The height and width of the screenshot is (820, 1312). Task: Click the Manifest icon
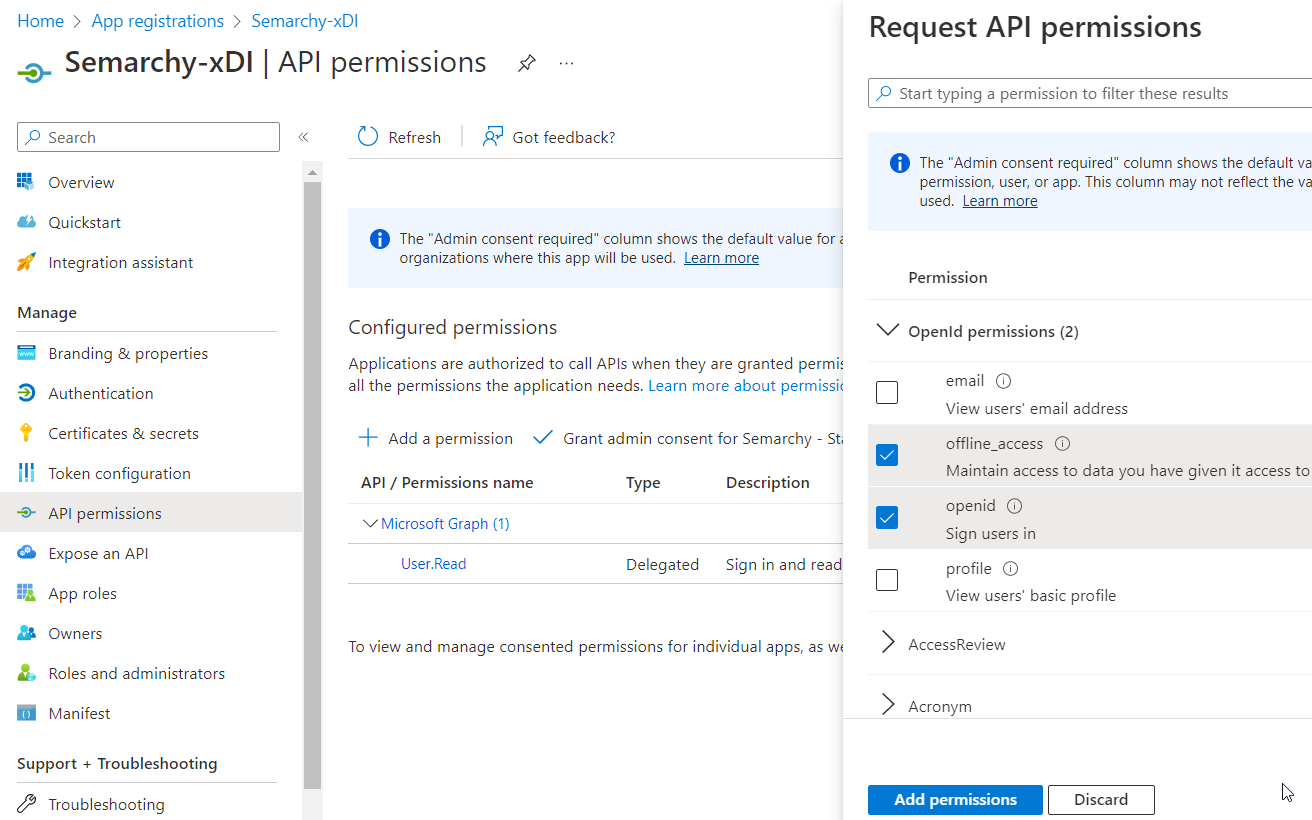(x=26, y=713)
